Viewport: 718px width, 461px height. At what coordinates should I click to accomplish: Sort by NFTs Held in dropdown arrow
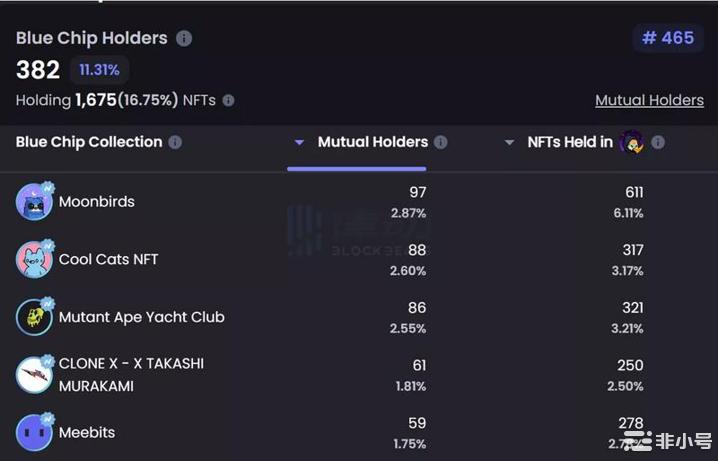[509, 142]
